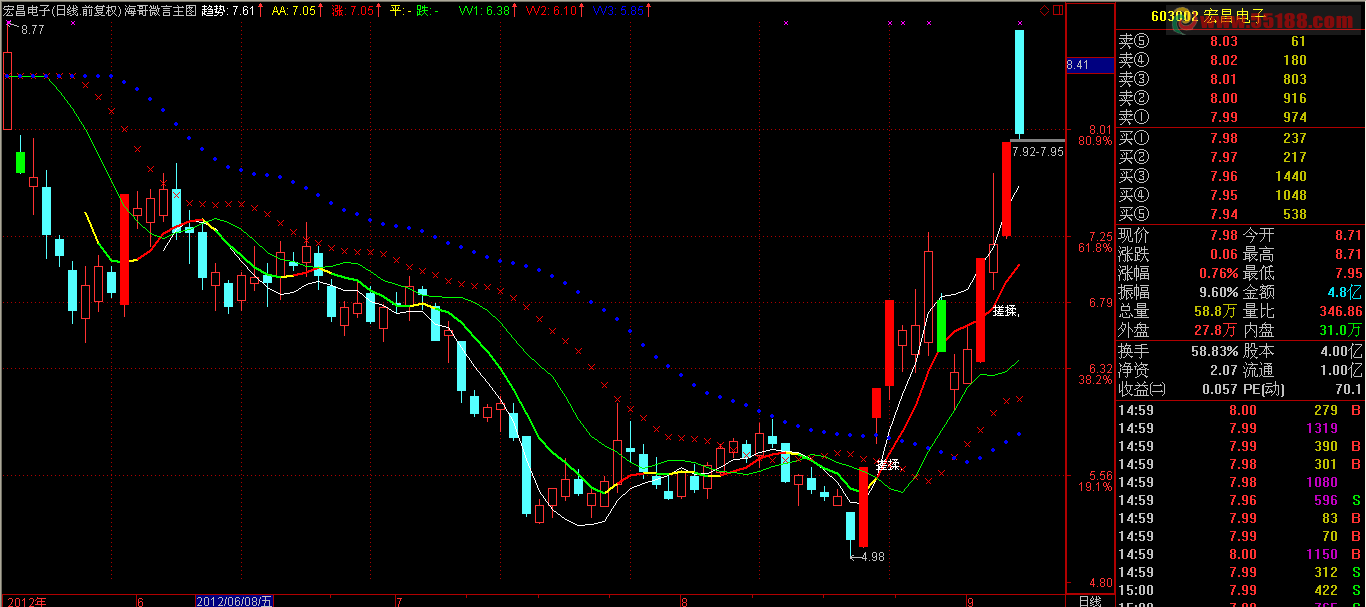Click the 现价 value 7.98

tap(1223, 235)
